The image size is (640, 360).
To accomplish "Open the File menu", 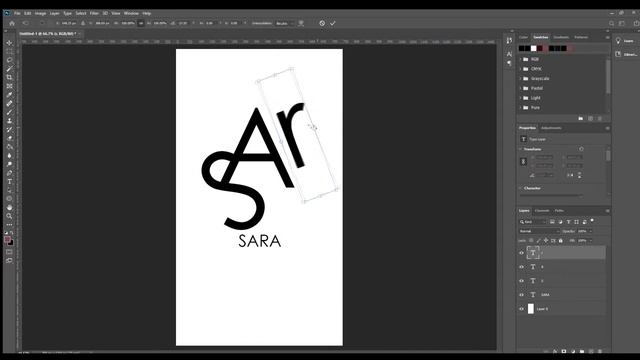I will pos(17,13).
